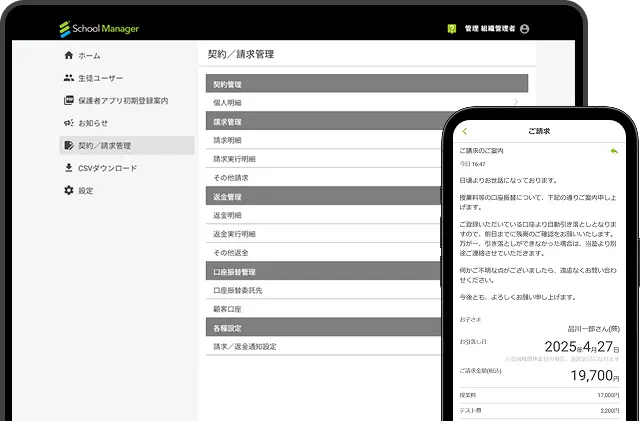Expand the 個人明細 row chevron
Screen dimensions: 640x421
pyautogui.click(x=516, y=103)
